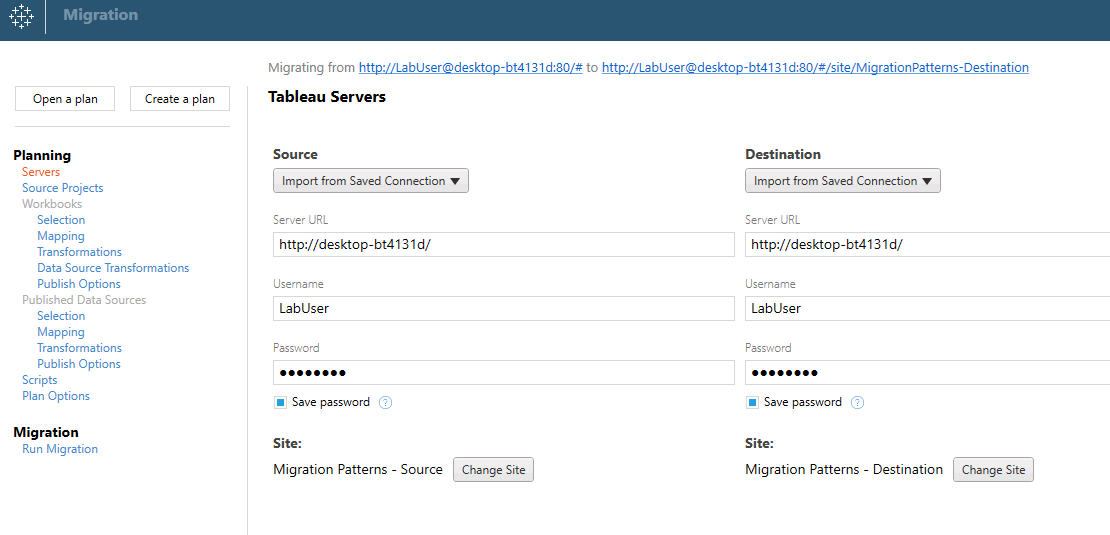Screen dimensions: 1110x535
Task: Expand Destination Import from Saved Connection dropdown
Action: point(842,181)
